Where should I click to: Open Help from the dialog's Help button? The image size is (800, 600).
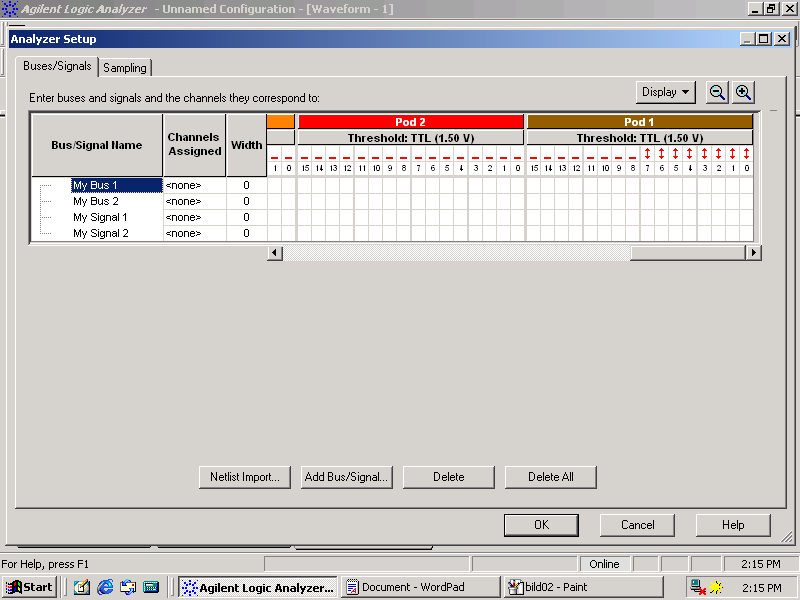point(733,525)
